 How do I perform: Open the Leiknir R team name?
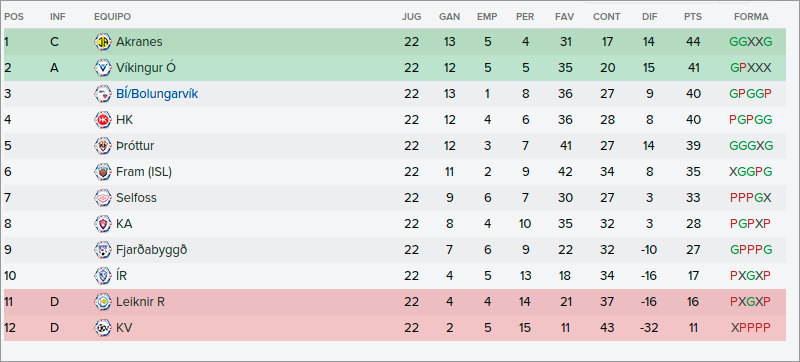point(140,302)
